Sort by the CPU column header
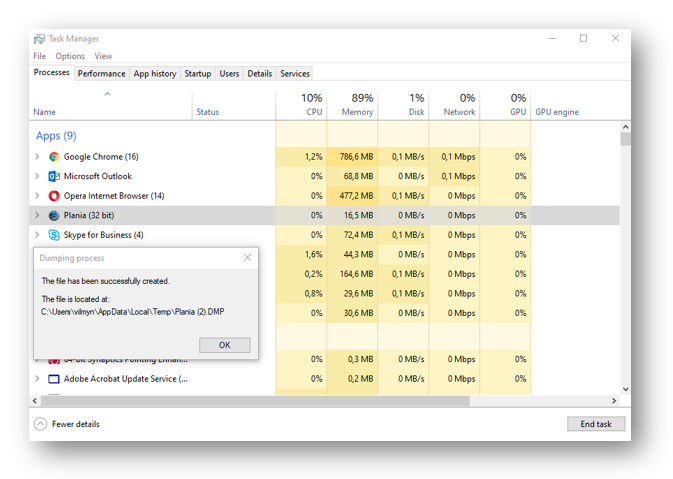The height and width of the screenshot is (479, 673). tap(301, 105)
